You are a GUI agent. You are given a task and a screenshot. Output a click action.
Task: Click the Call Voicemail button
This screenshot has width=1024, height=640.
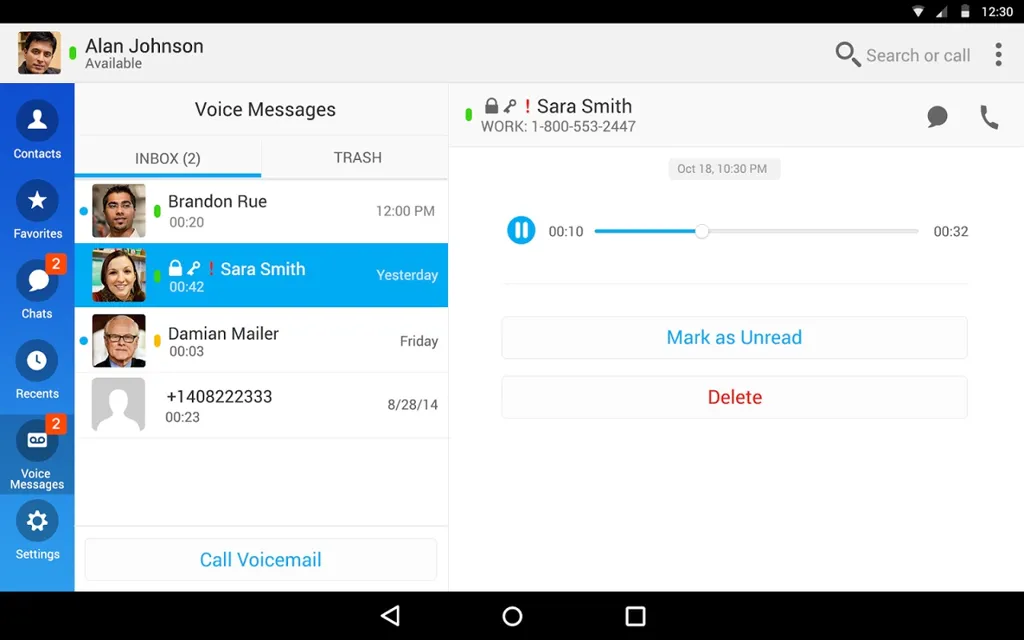(x=261, y=560)
